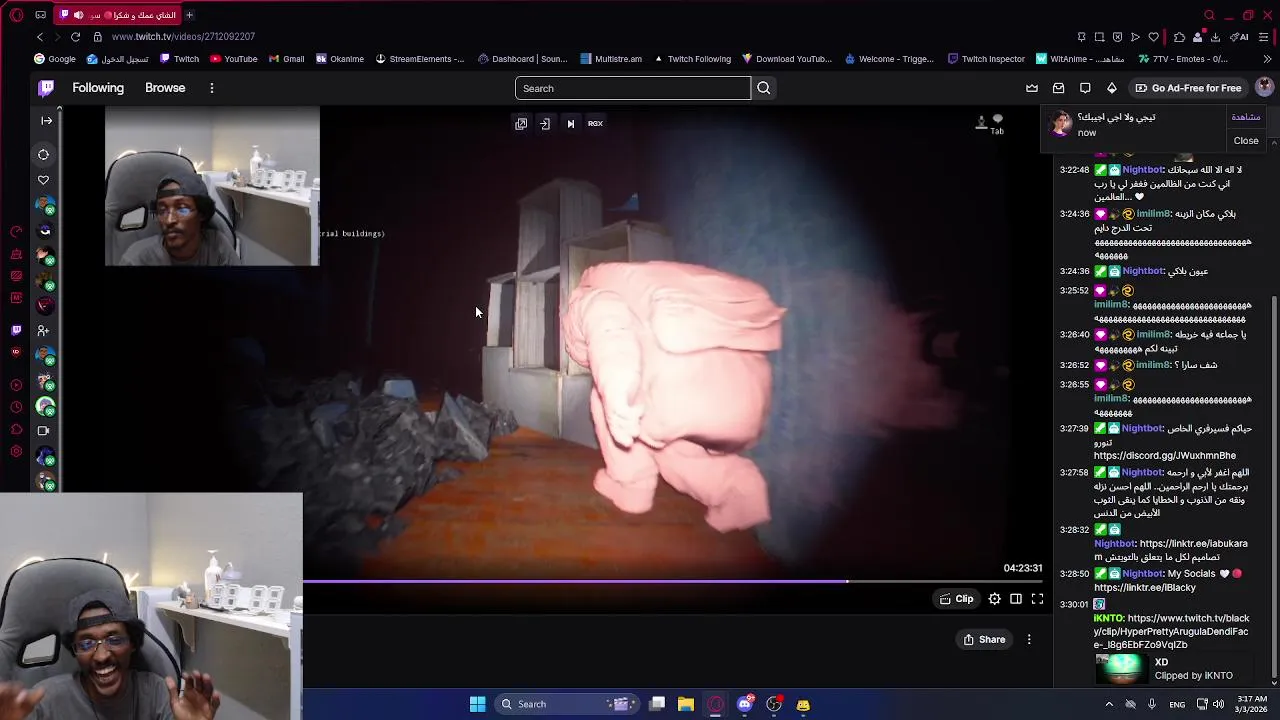Click the snapshot camera icon in address bar
The image size is (1280, 720).
1099,37
